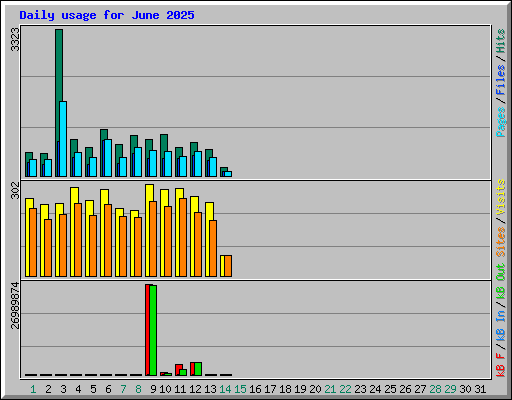Select the red kB bar for day 9

(148, 330)
